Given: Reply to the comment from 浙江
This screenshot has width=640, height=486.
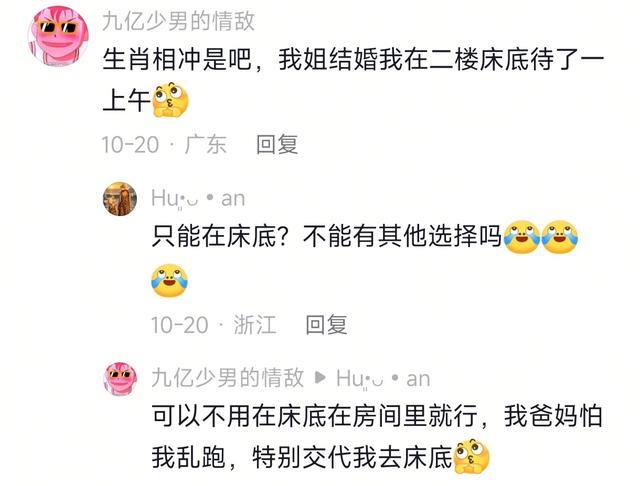Looking at the screenshot, I should point(327,325).
